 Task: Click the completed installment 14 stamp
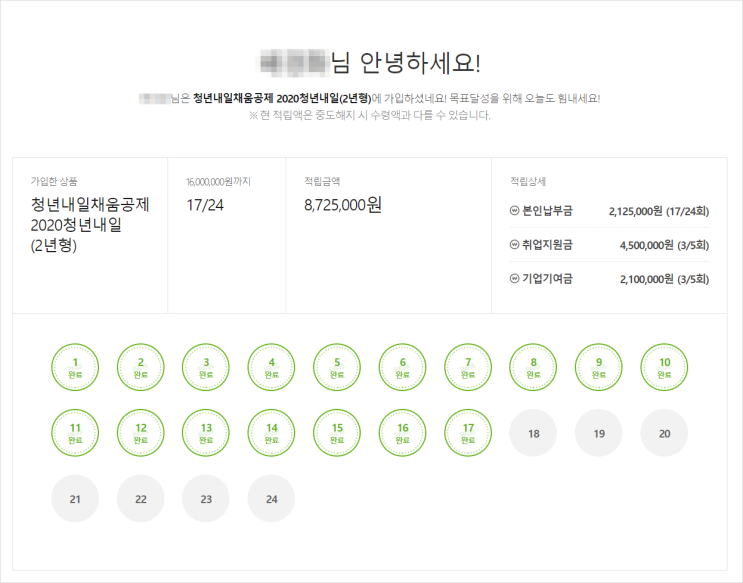[271, 433]
